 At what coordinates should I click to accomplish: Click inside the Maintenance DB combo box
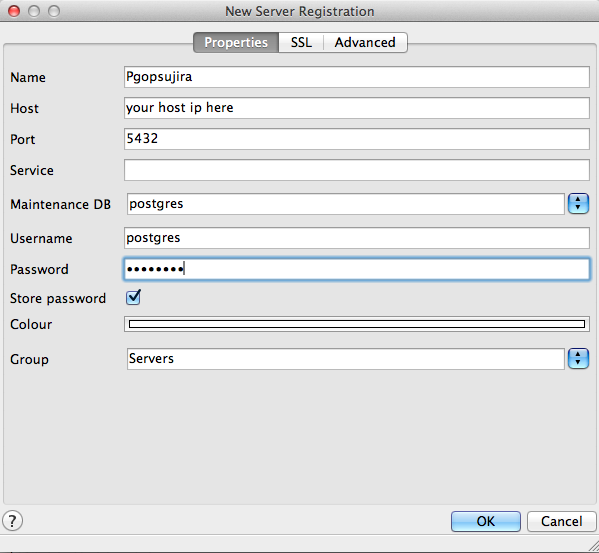coord(346,204)
